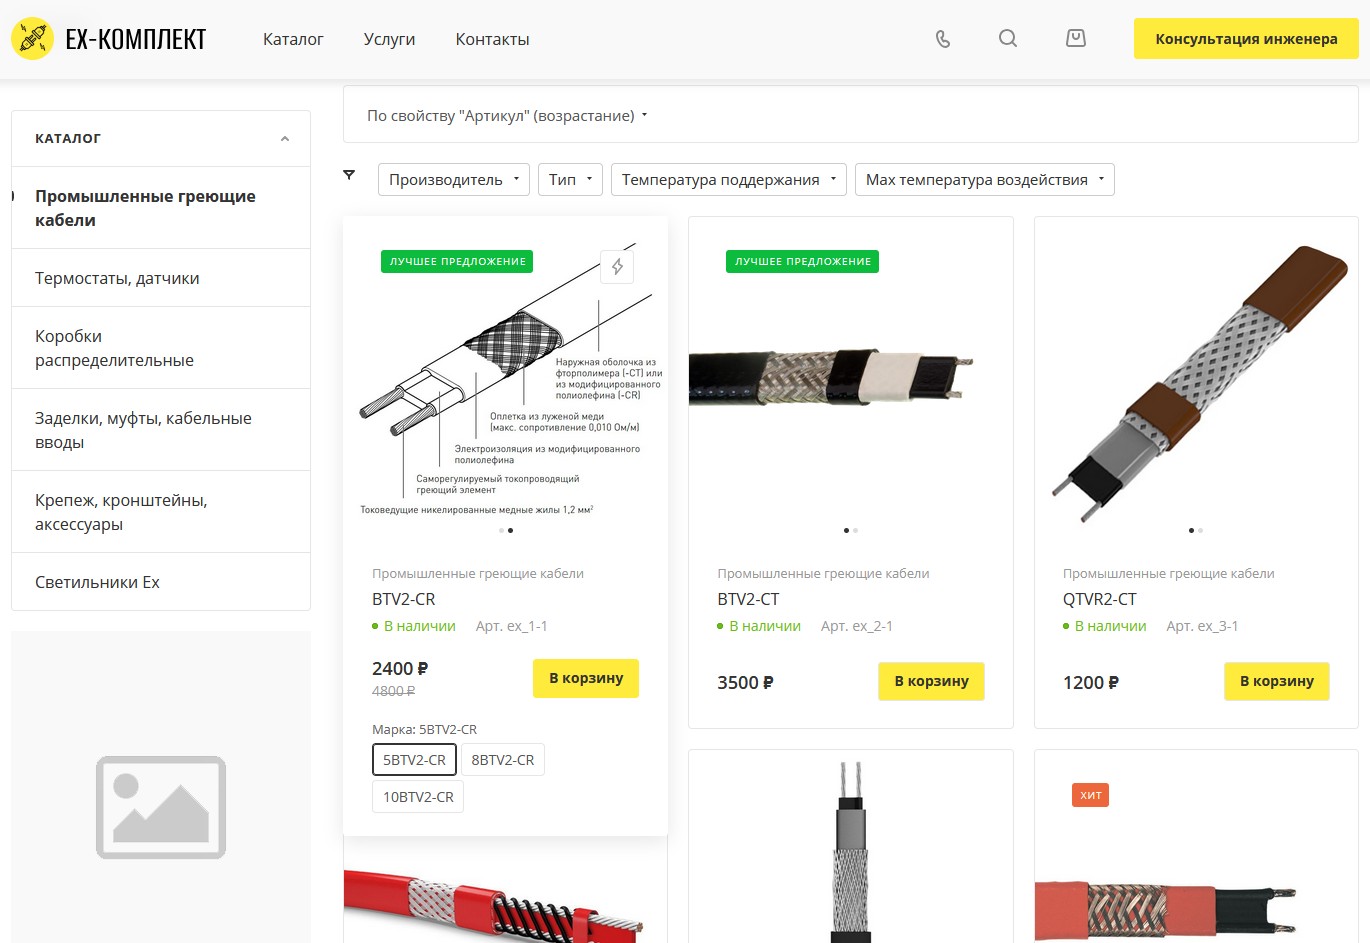
Task: Open the Услуги menu item
Action: click(389, 39)
